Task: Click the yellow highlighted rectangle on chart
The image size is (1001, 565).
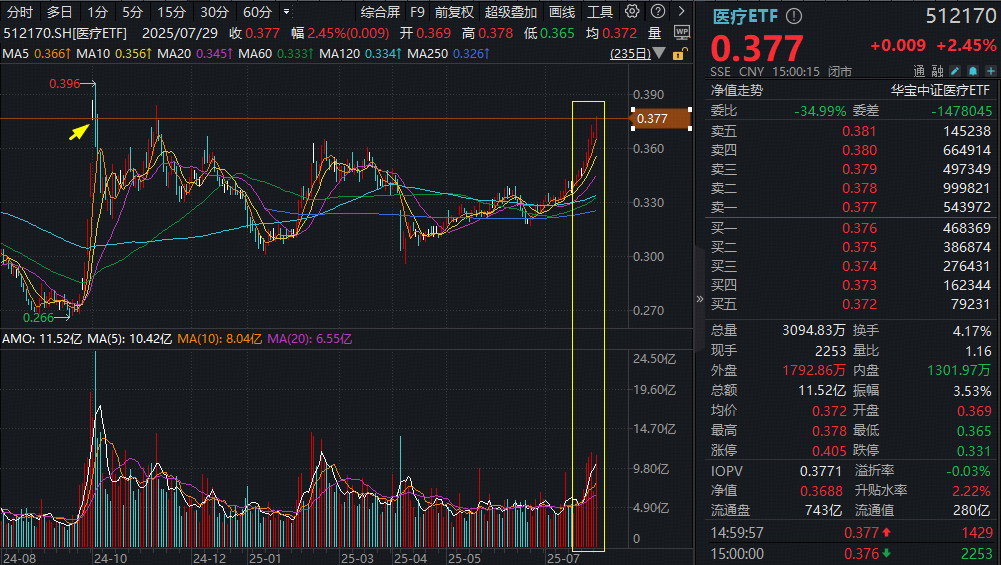Action: (588, 325)
